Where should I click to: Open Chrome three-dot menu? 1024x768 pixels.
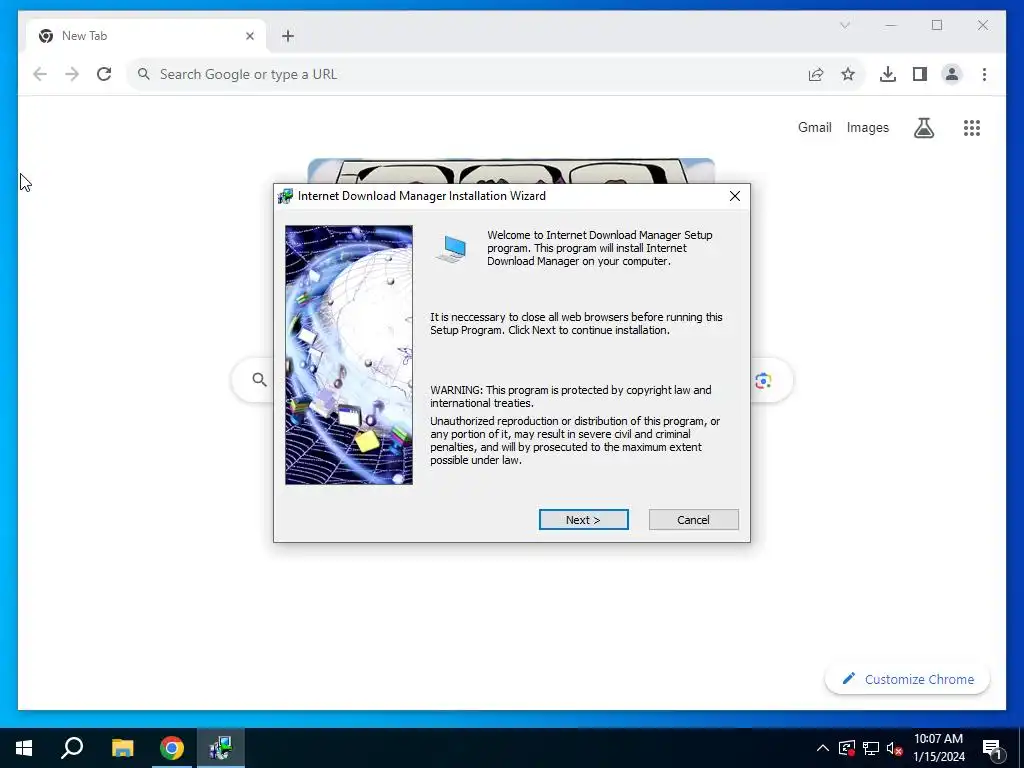click(x=984, y=74)
